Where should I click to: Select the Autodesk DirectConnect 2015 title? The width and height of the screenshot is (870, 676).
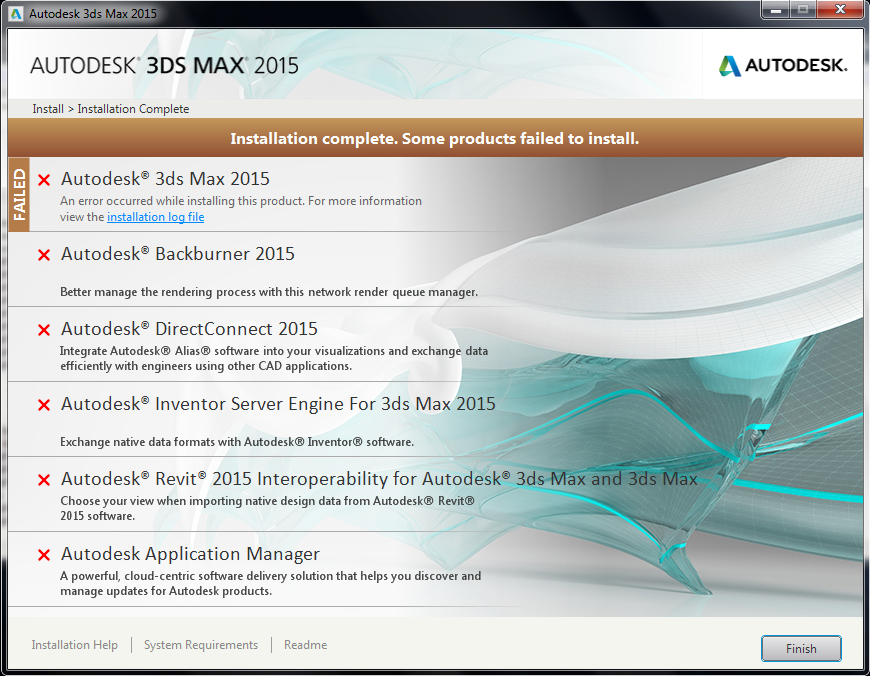point(189,329)
